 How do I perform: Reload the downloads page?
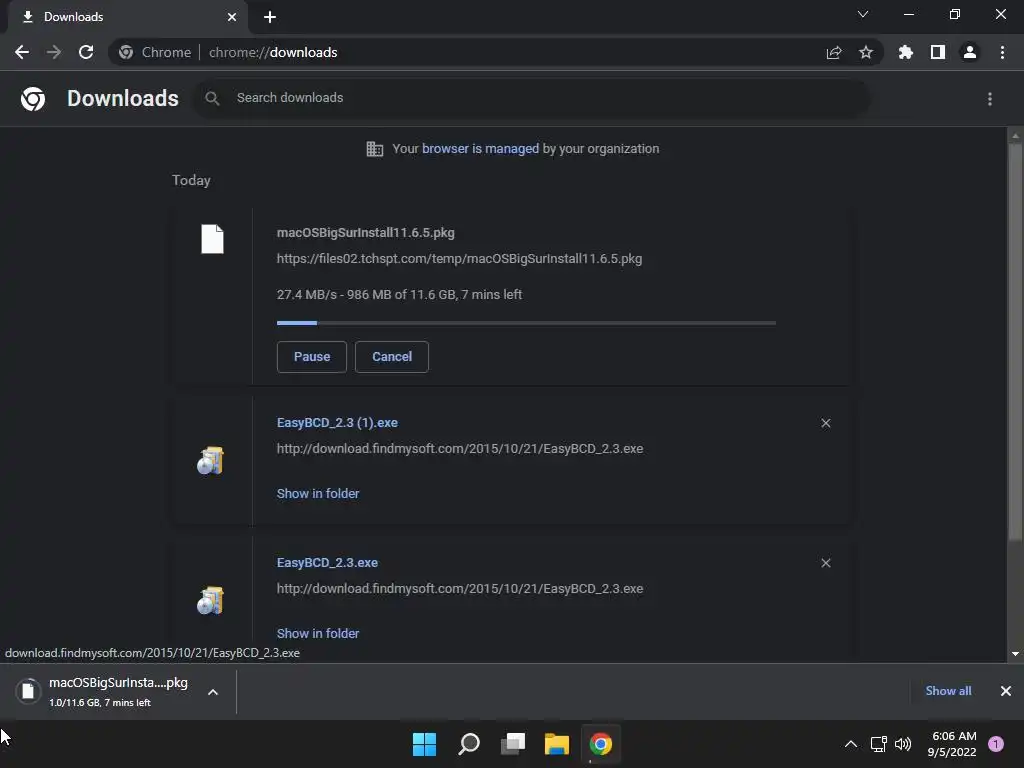click(x=86, y=52)
